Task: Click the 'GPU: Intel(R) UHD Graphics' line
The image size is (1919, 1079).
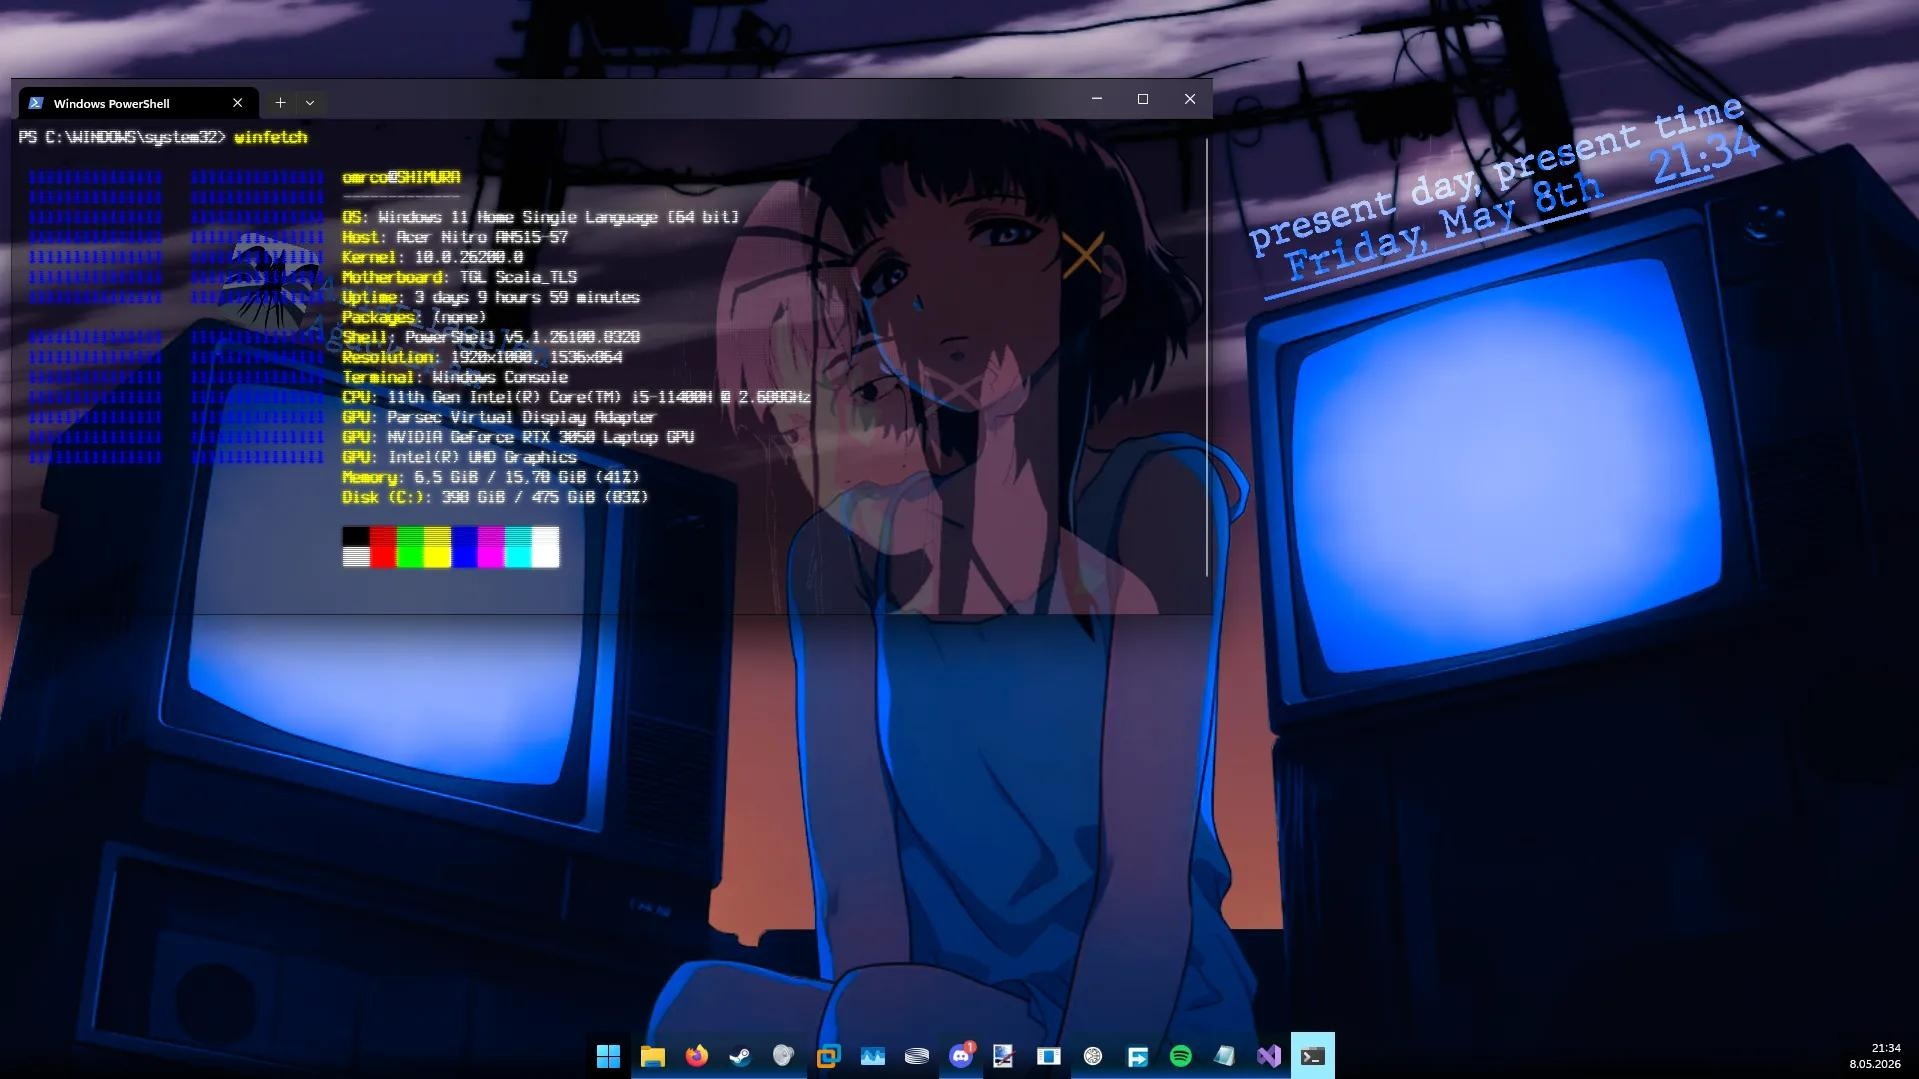Action: (460, 457)
